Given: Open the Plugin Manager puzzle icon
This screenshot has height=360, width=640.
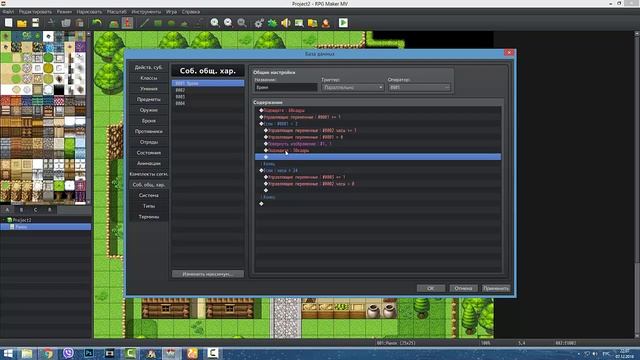Looking at the screenshot, I should click(272, 23).
